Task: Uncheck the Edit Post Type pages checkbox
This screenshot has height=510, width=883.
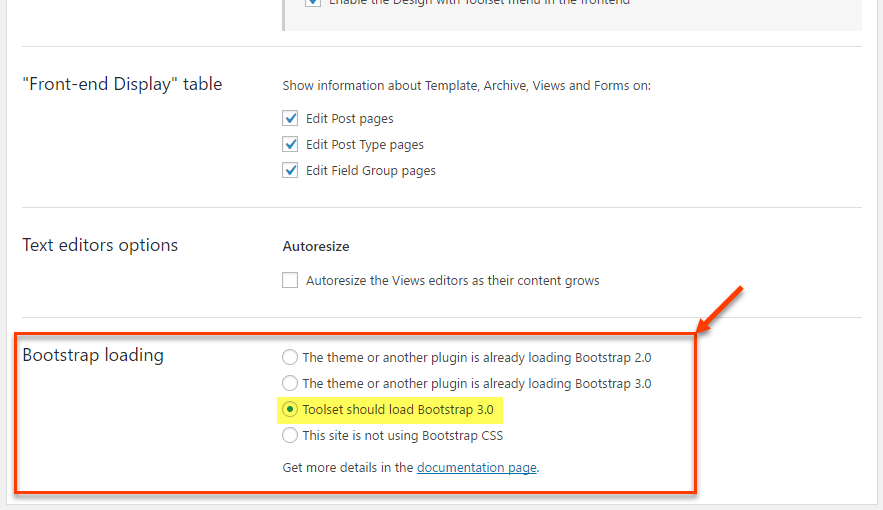Action: click(x=290, y=144)
